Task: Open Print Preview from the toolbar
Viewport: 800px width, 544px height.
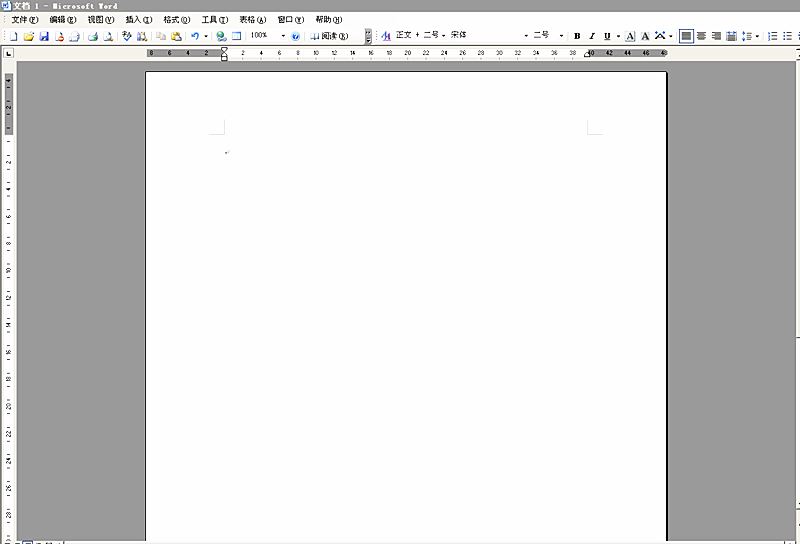Action: pos(107,36)
